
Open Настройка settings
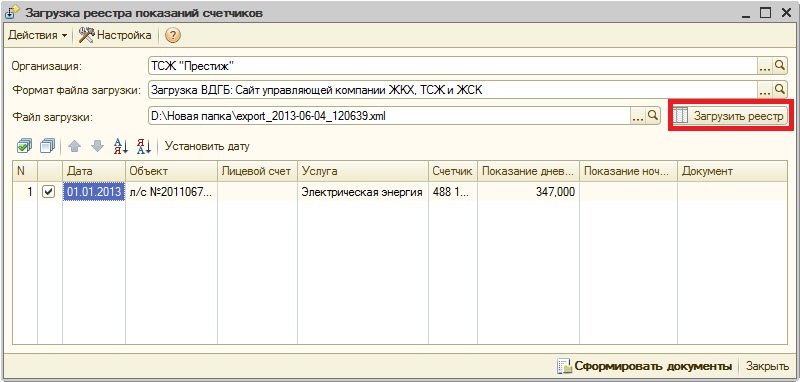point(115,35)
